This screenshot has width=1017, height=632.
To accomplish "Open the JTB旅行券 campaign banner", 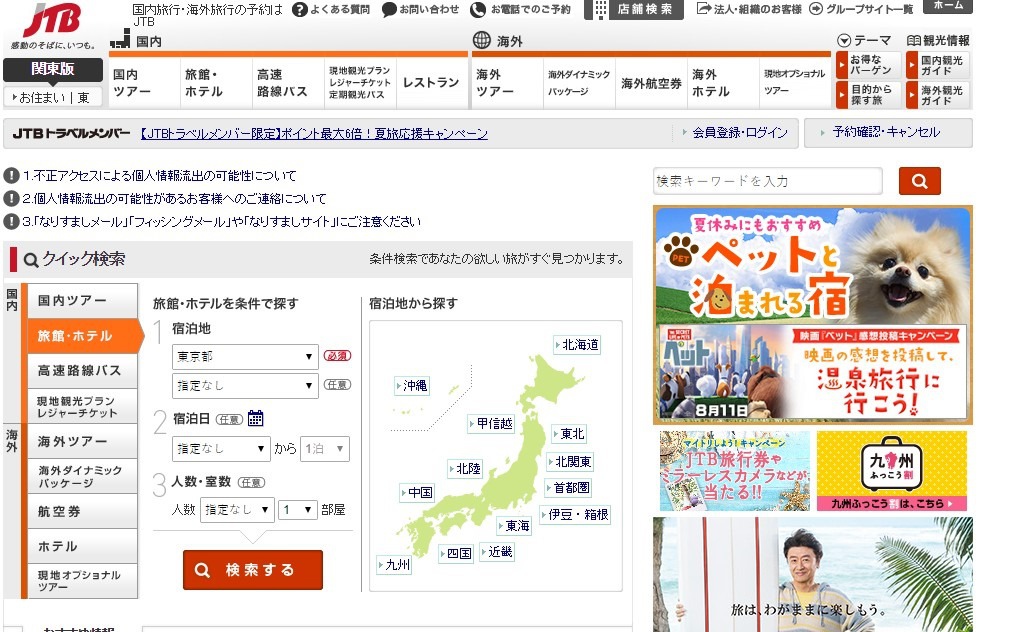I will 735,471.
